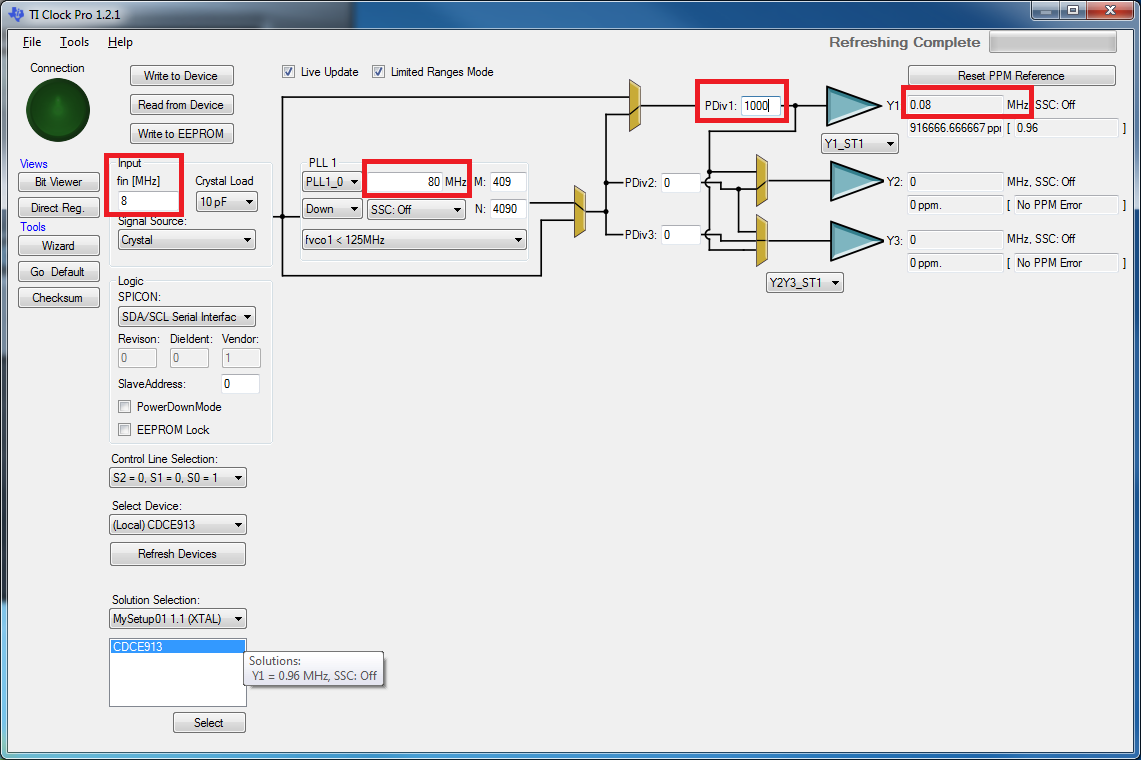Enable the PowerDownMode checkbox

pos(124,406)
